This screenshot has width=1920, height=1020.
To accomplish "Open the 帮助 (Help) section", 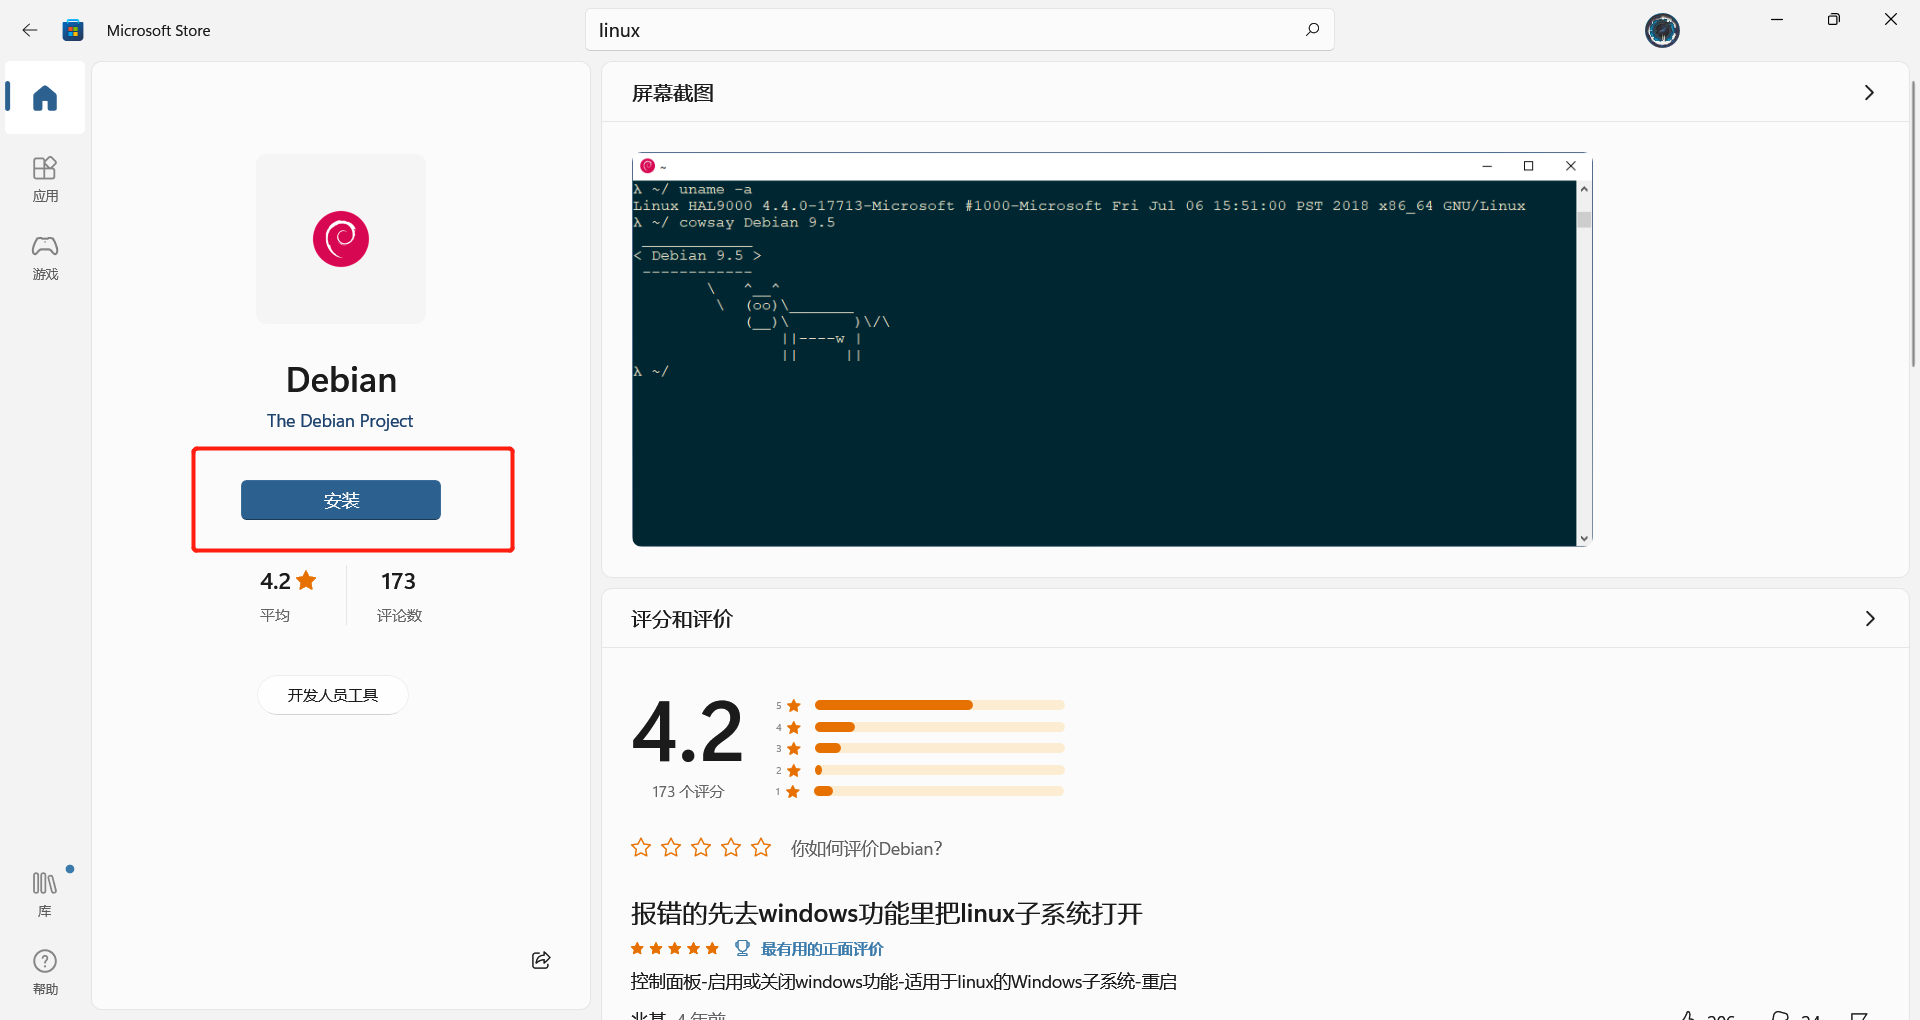I will coord(45,972).
